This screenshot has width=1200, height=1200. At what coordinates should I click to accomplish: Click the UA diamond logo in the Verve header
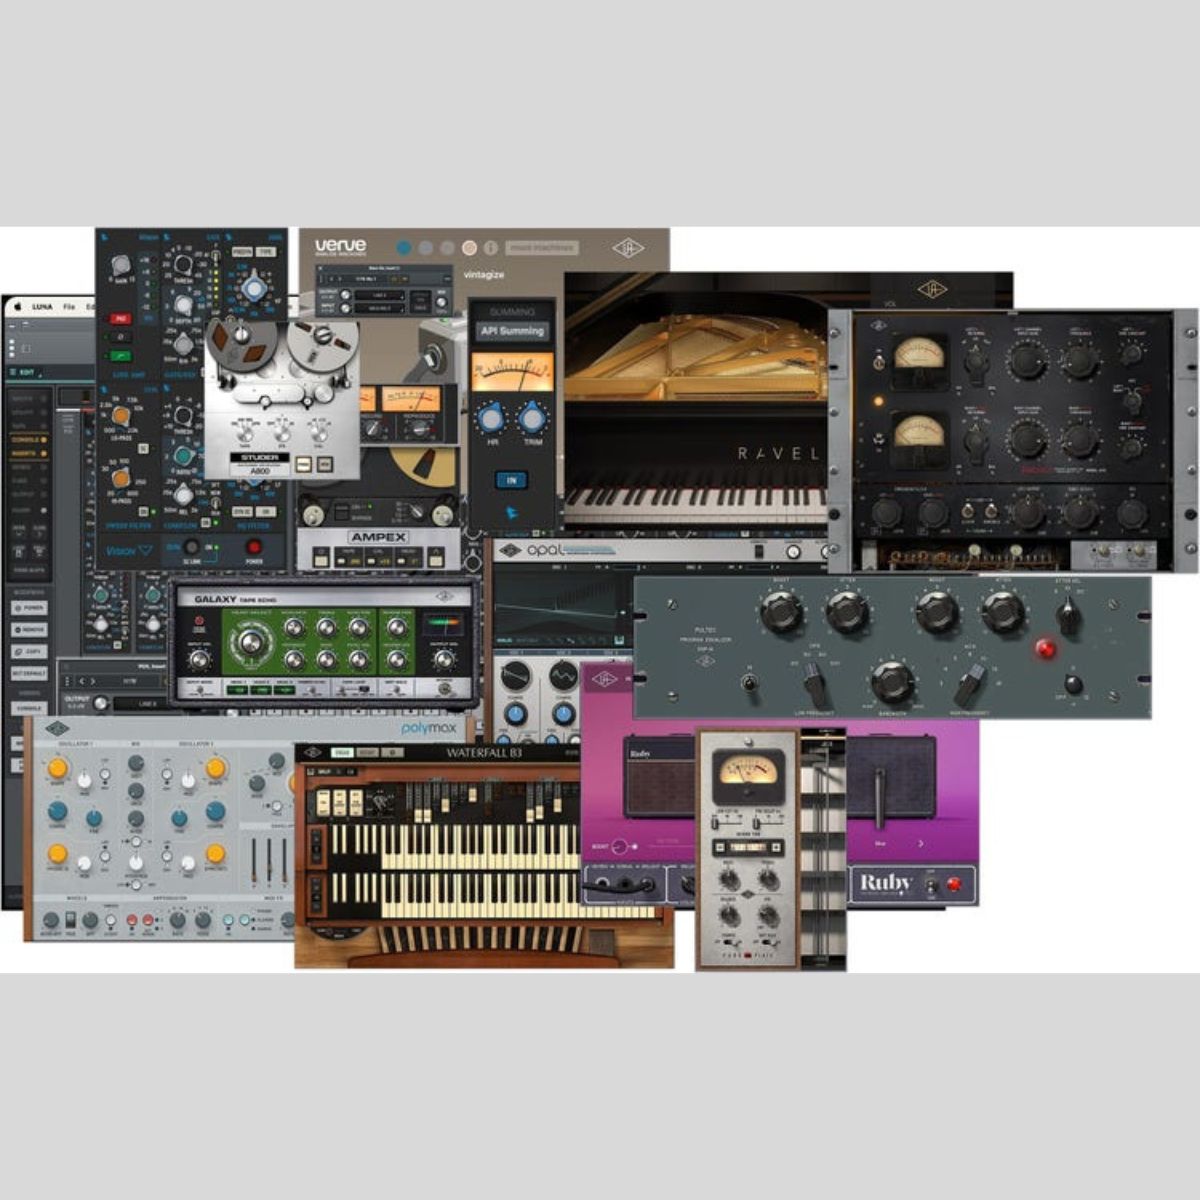[x=629, y=248]
